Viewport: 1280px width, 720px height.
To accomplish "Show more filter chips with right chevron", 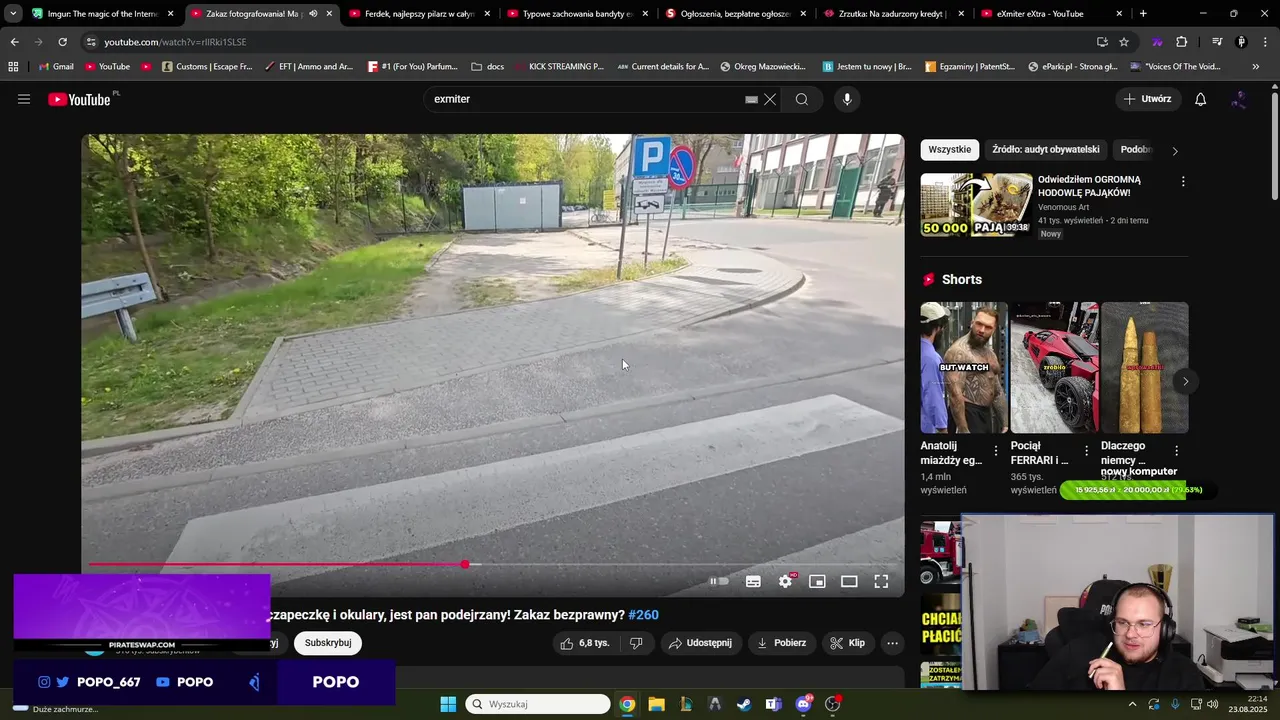I will click(x=1175, y=151).
